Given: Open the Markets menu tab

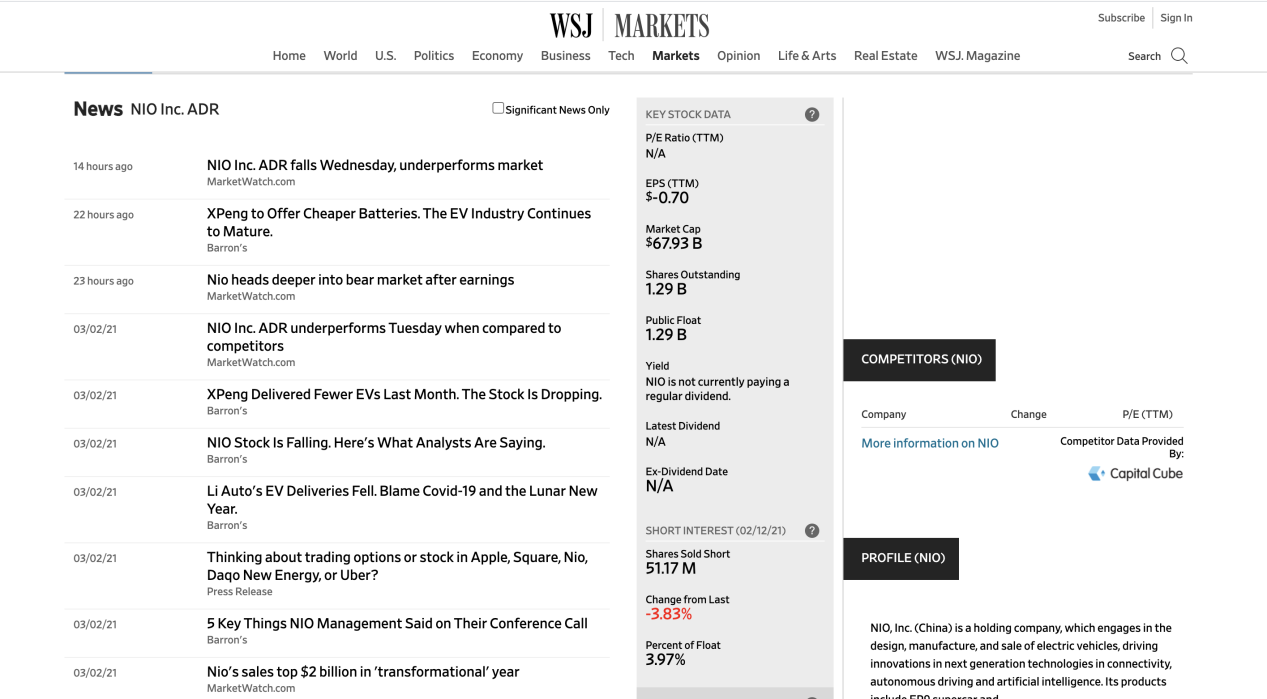Looking at the screenshot, I should click(x=675, y=56).
